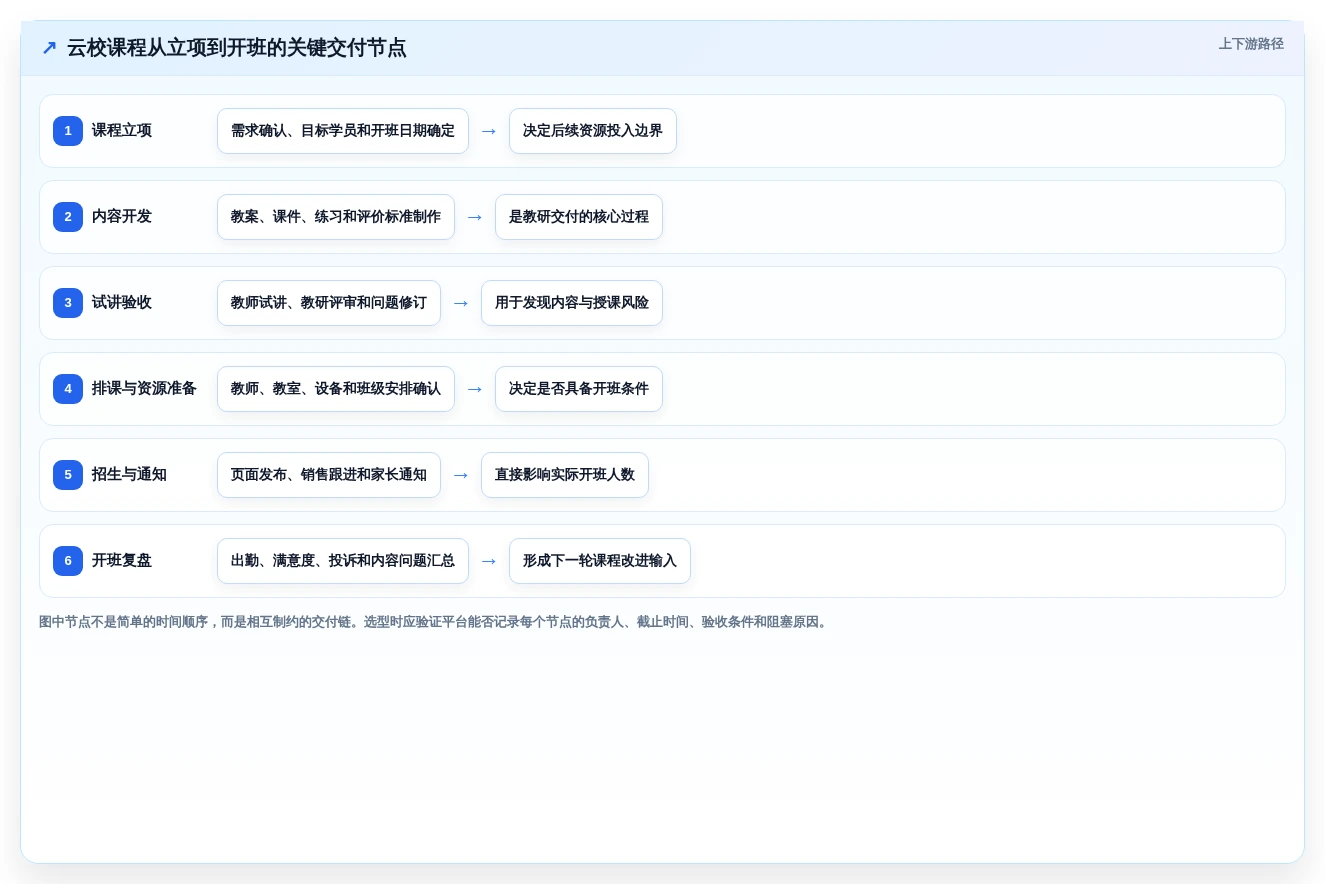
Task: Select step badge number 3
Action: [68, 303]
